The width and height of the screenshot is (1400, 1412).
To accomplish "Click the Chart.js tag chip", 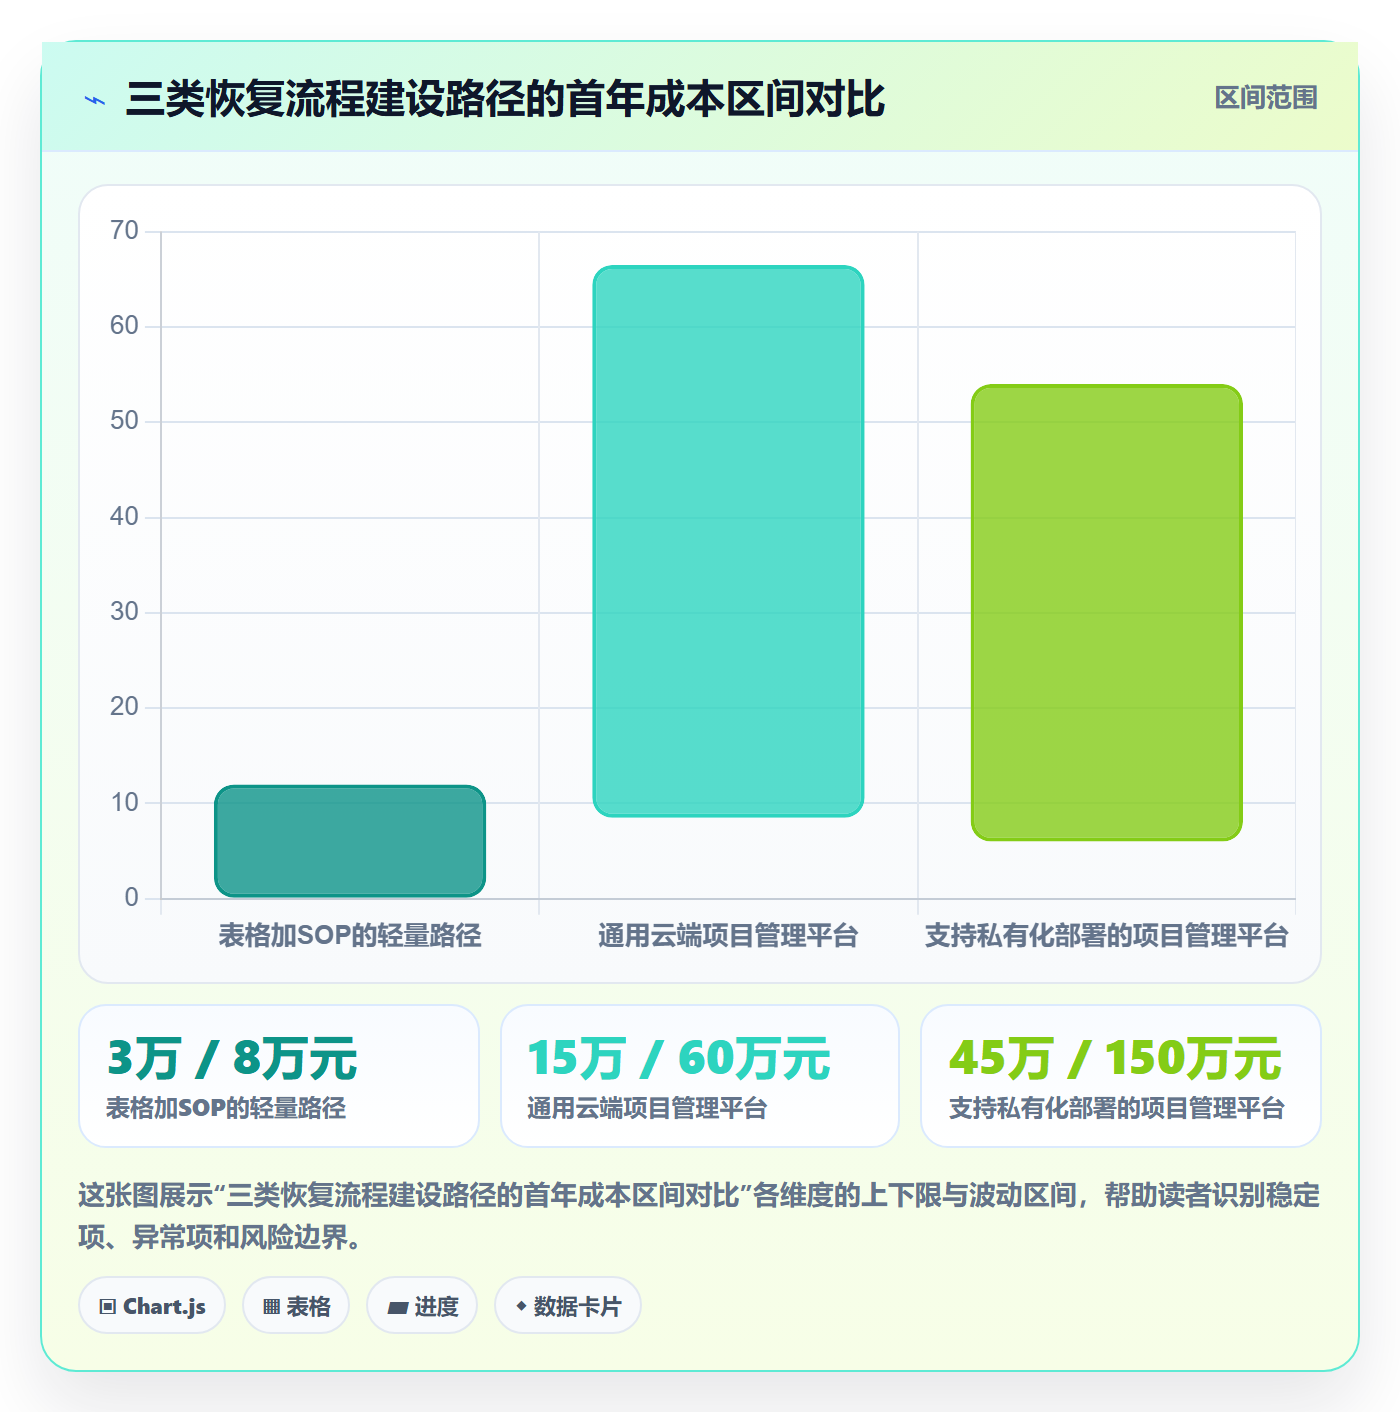I will tap(152, 1305).
